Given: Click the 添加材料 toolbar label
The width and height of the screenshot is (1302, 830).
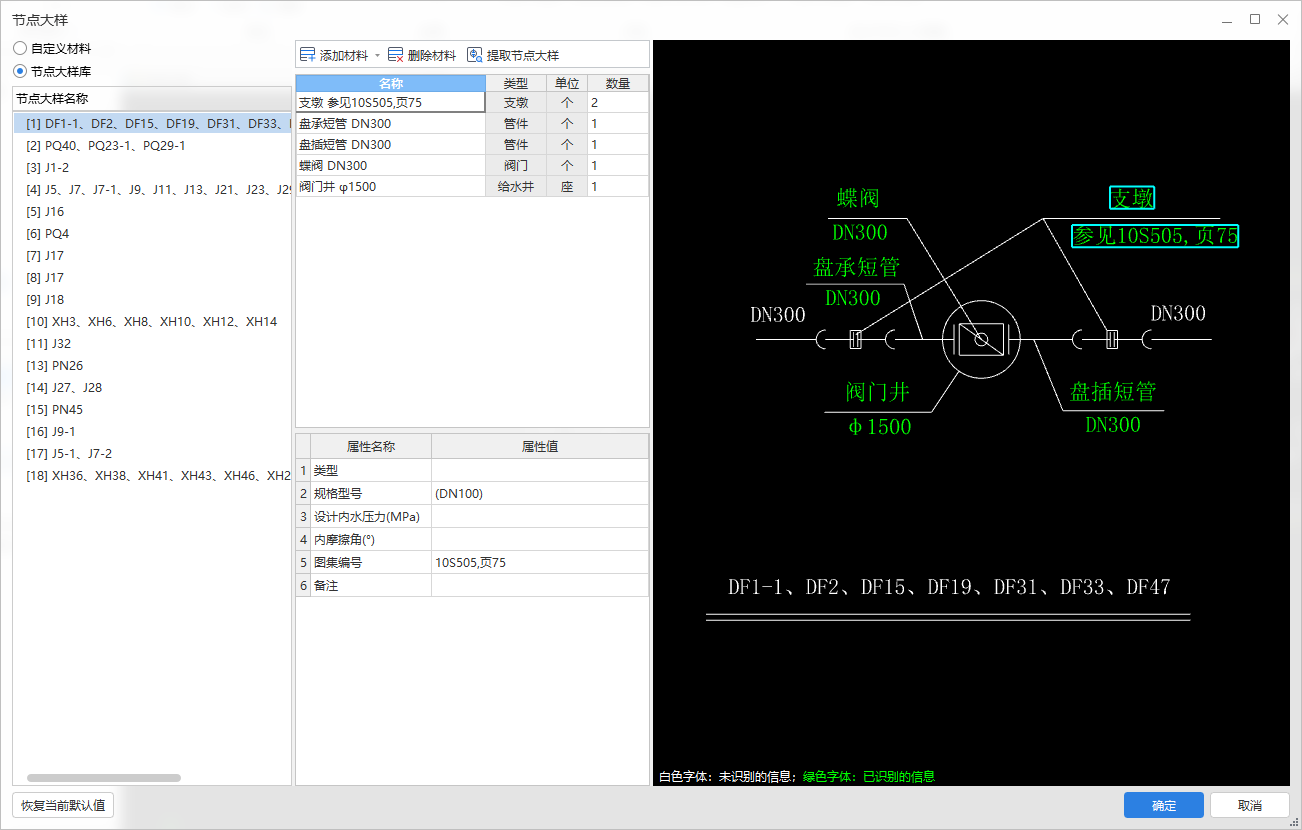Looking at the screenshot, I should (344, 55).
